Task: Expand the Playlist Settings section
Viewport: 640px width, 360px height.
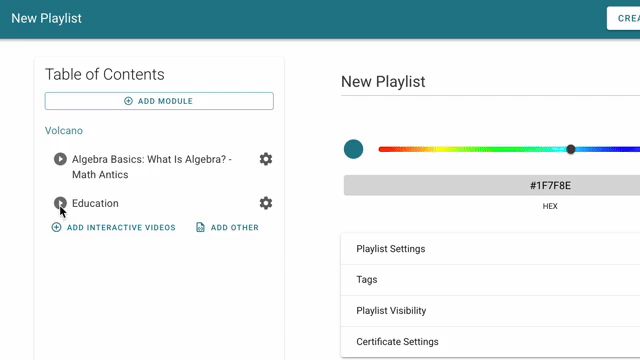Action: (490, 249)
